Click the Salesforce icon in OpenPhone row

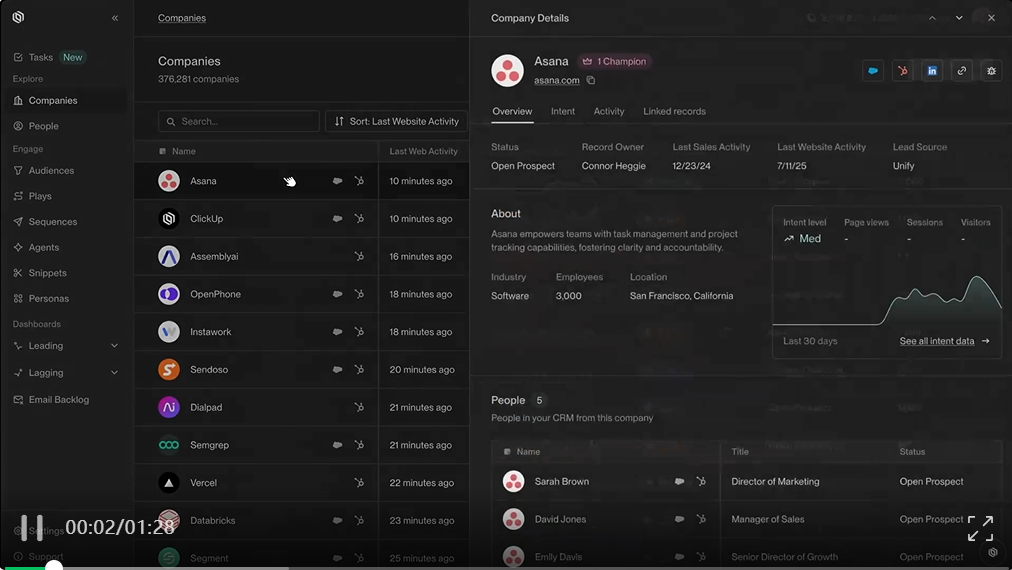(x=338, y=294)
